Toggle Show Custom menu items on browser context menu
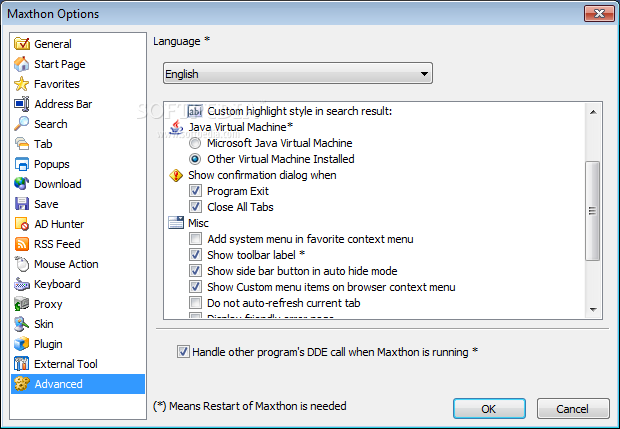The image size is (620, 429). tap(195, 287)
